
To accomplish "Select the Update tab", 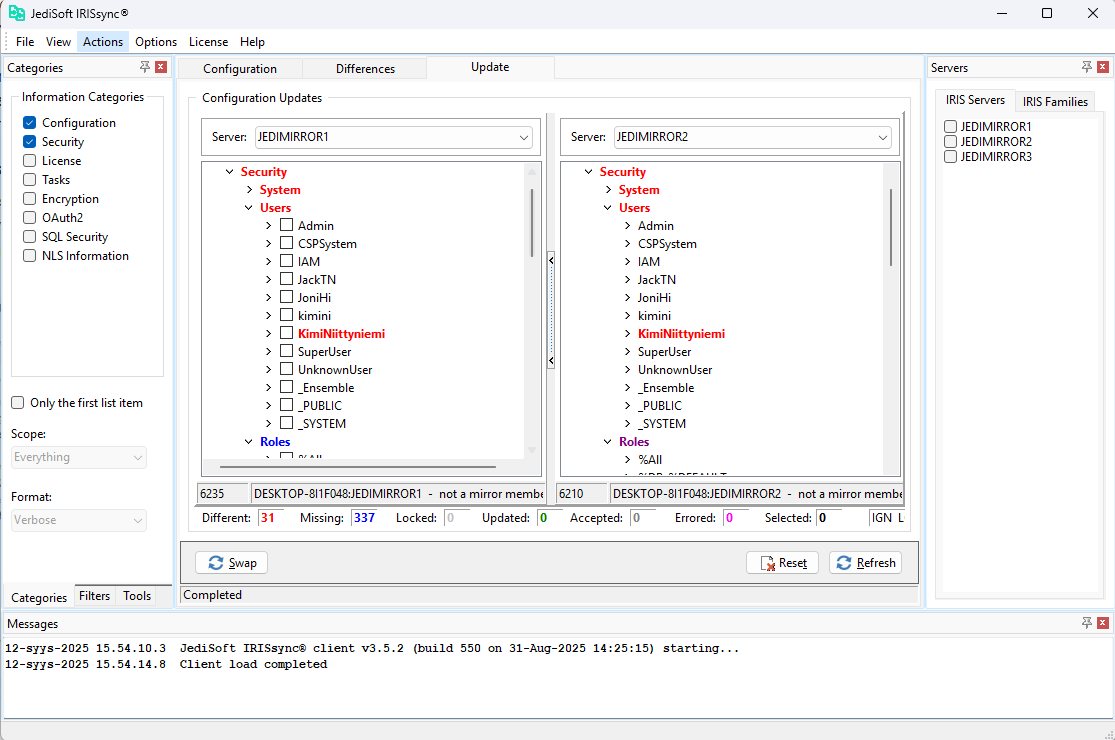I will tap(490, 67).
